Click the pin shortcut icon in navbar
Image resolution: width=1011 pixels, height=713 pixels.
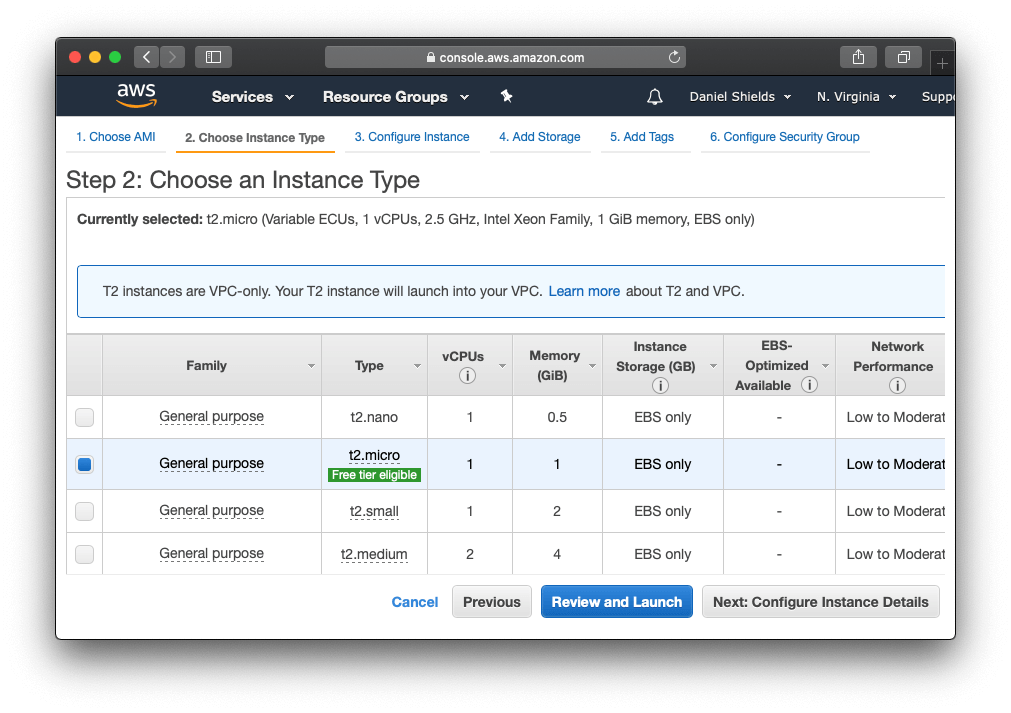click(506, 96)
